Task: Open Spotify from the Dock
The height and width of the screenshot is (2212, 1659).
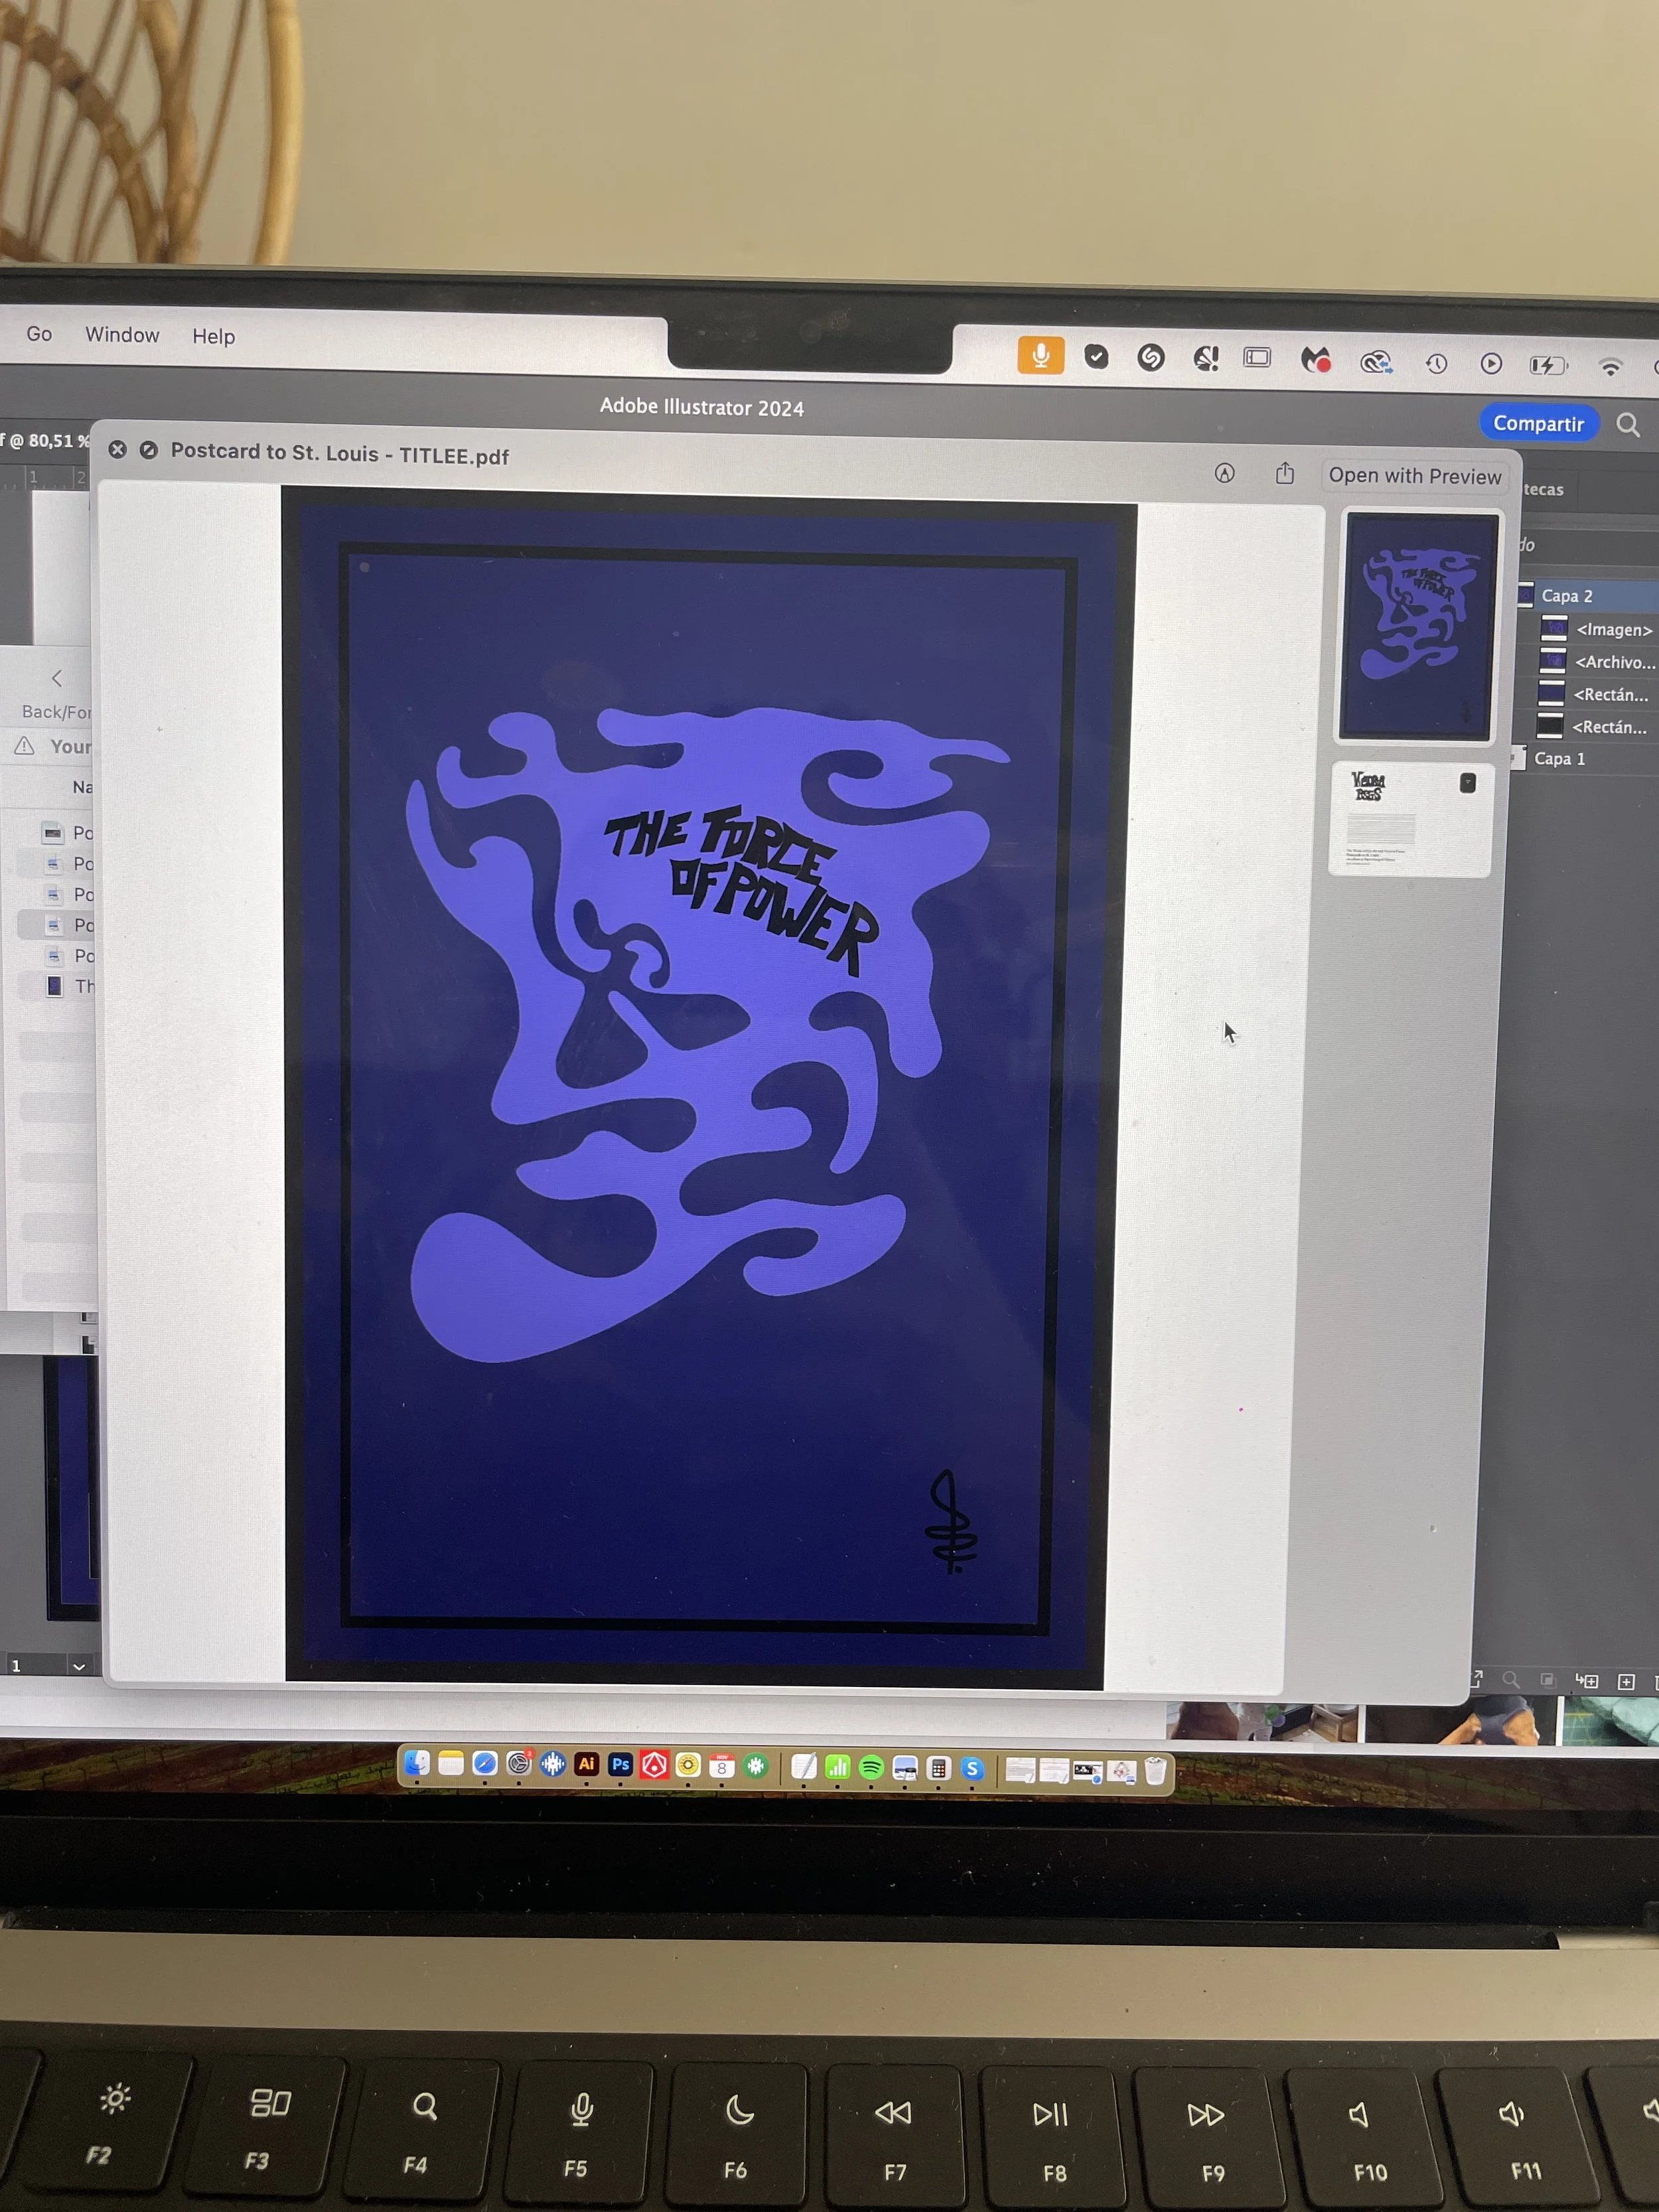Action: click(x=871, y=1767)
